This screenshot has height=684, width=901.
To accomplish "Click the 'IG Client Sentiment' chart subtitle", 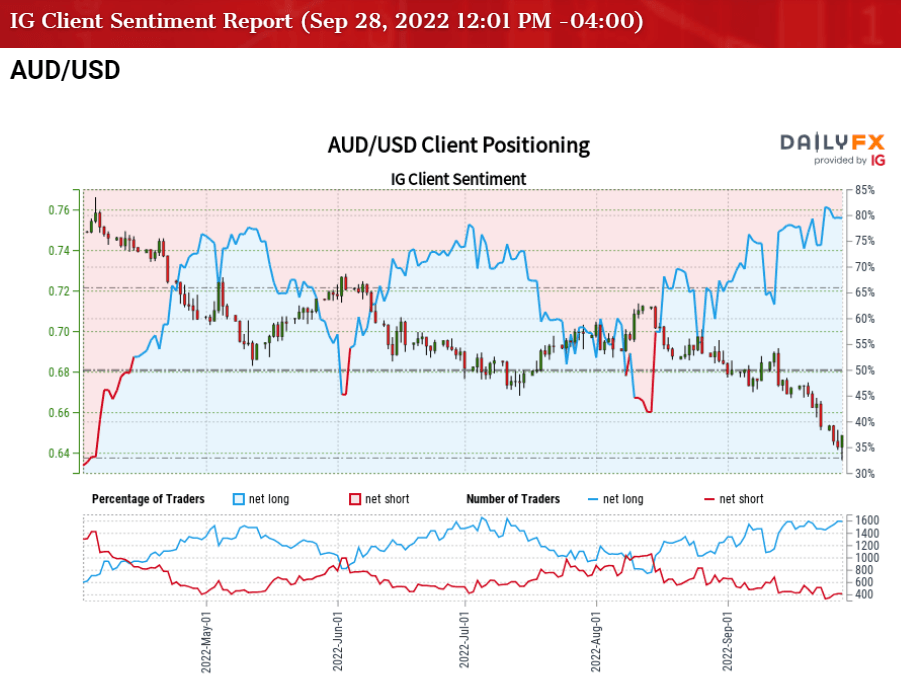I will coord(459,179).
